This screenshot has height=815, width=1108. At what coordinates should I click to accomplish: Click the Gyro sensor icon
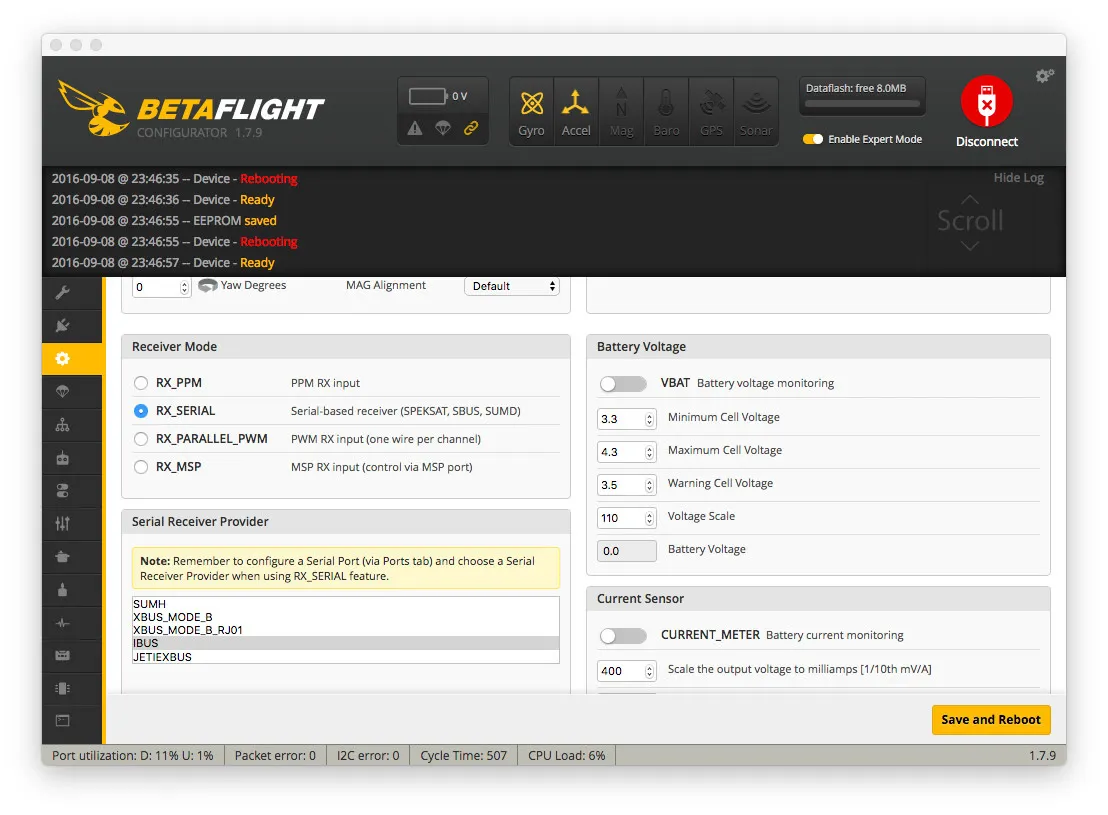(532, 112)
